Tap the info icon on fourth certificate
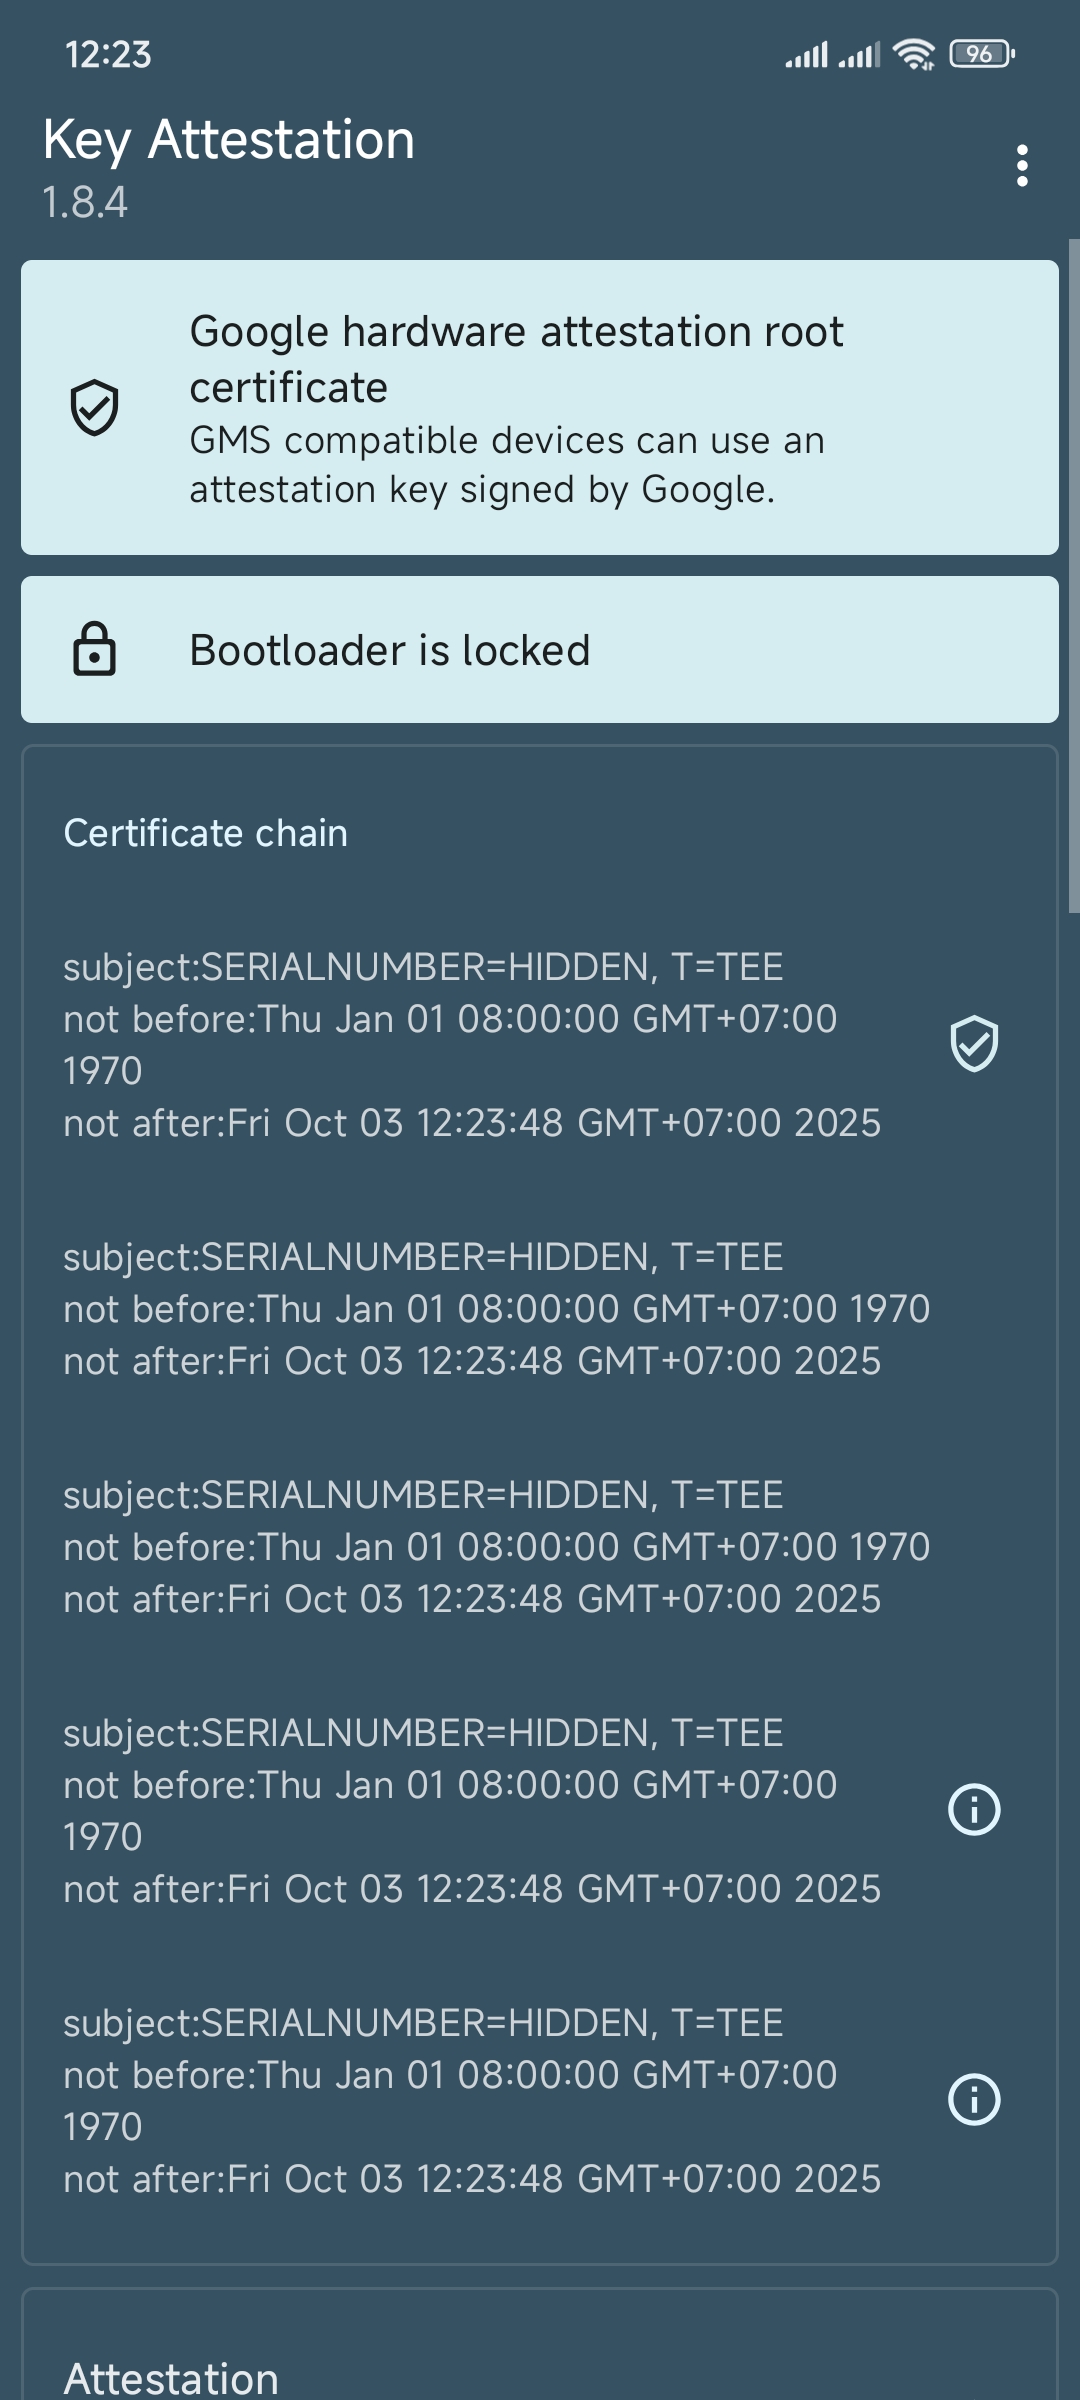The image size is (1080, 2400). pyautogui.click(x=973, y=1809)
